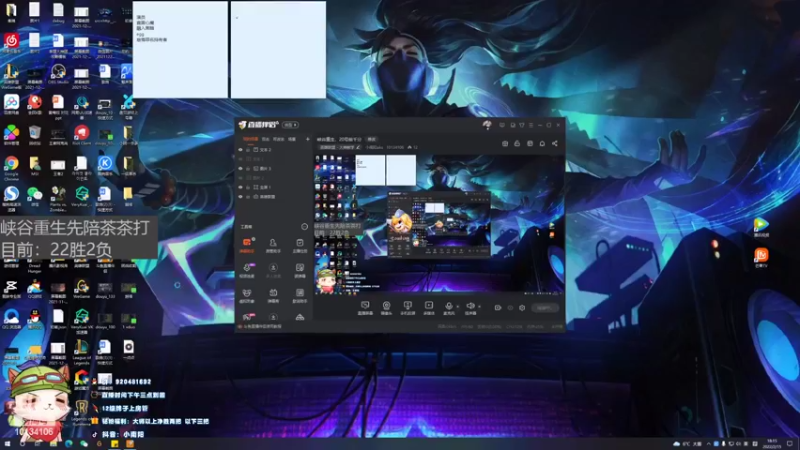Click highlighted orange tool in toolbox

[x=247, y=242]
